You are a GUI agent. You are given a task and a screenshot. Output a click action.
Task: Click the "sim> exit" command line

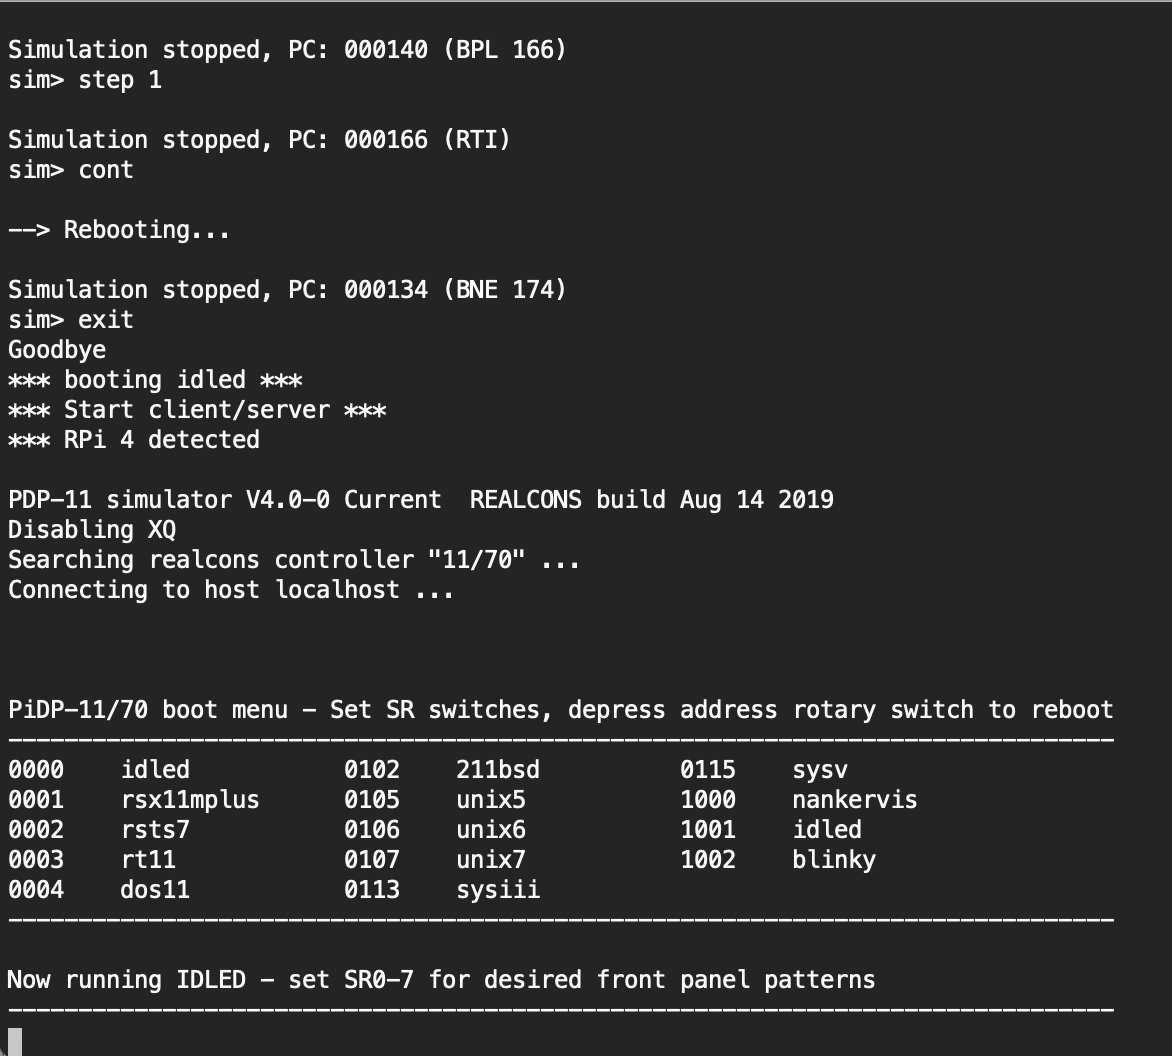point(71,320)
